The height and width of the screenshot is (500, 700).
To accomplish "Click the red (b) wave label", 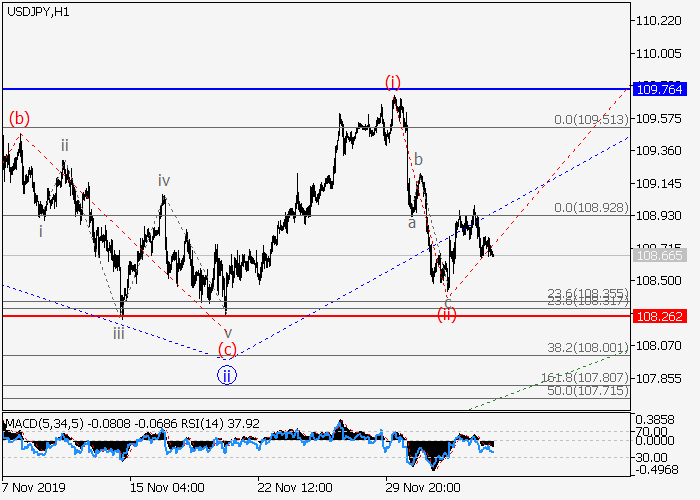I will pos(19,118).
